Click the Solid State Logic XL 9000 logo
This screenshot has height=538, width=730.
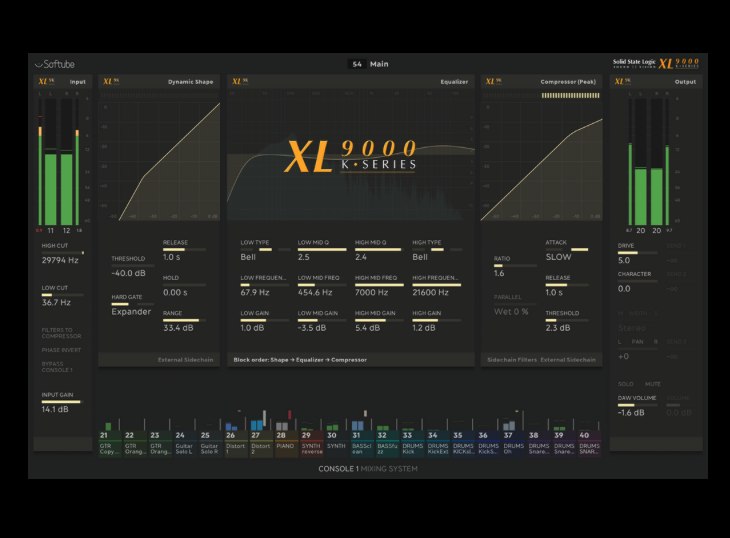655,63
